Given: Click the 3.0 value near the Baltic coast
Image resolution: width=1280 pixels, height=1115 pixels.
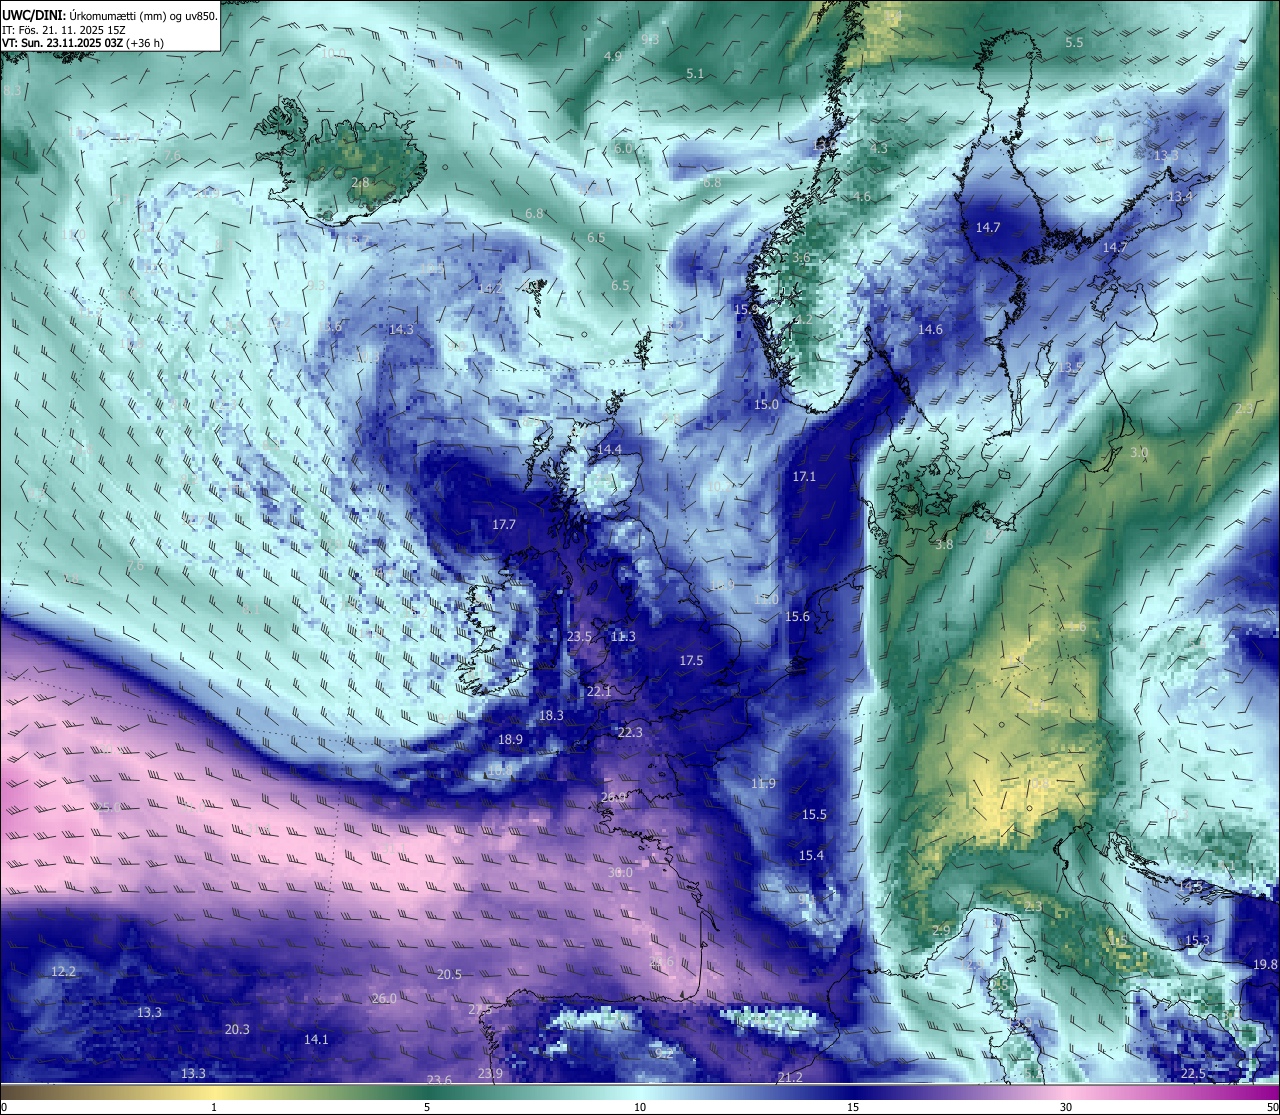Looking at the screenshot, I should pos(1139,453).
